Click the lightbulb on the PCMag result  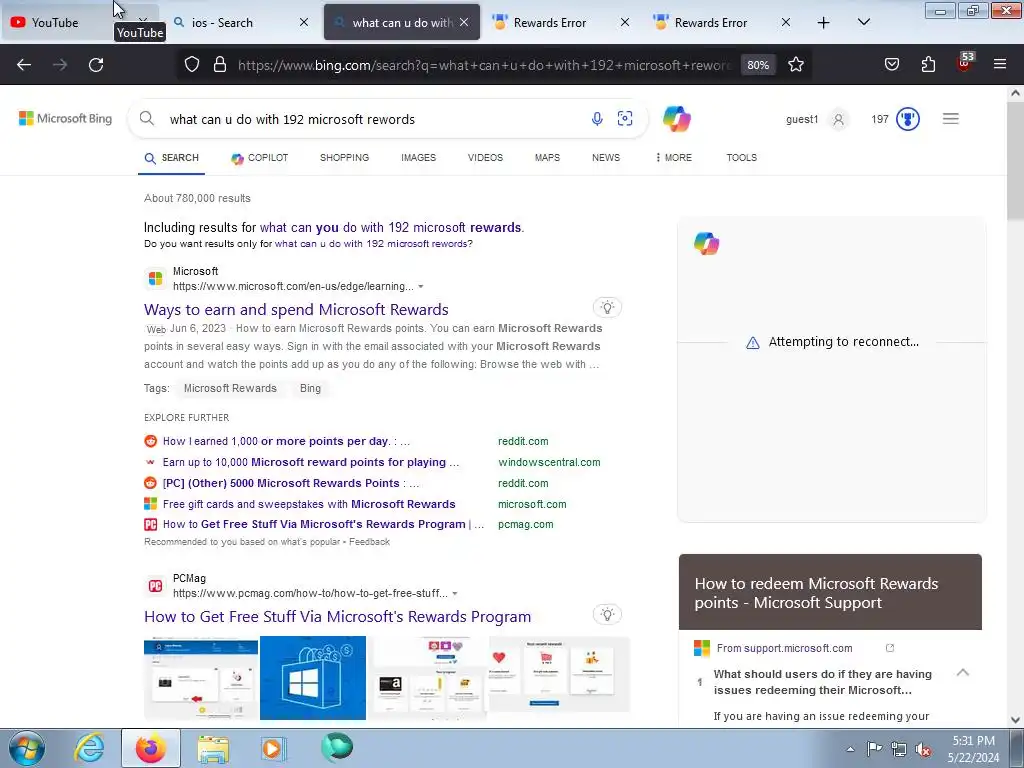point(607,614)
